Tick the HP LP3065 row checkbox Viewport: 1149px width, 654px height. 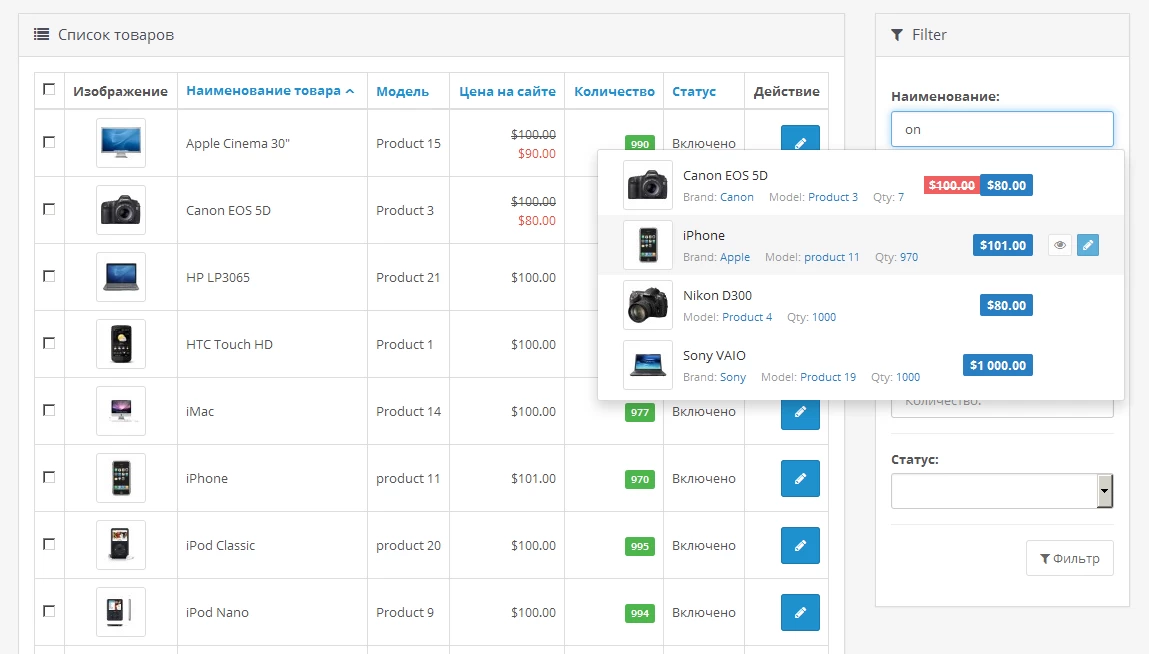[x=49, y=276]
